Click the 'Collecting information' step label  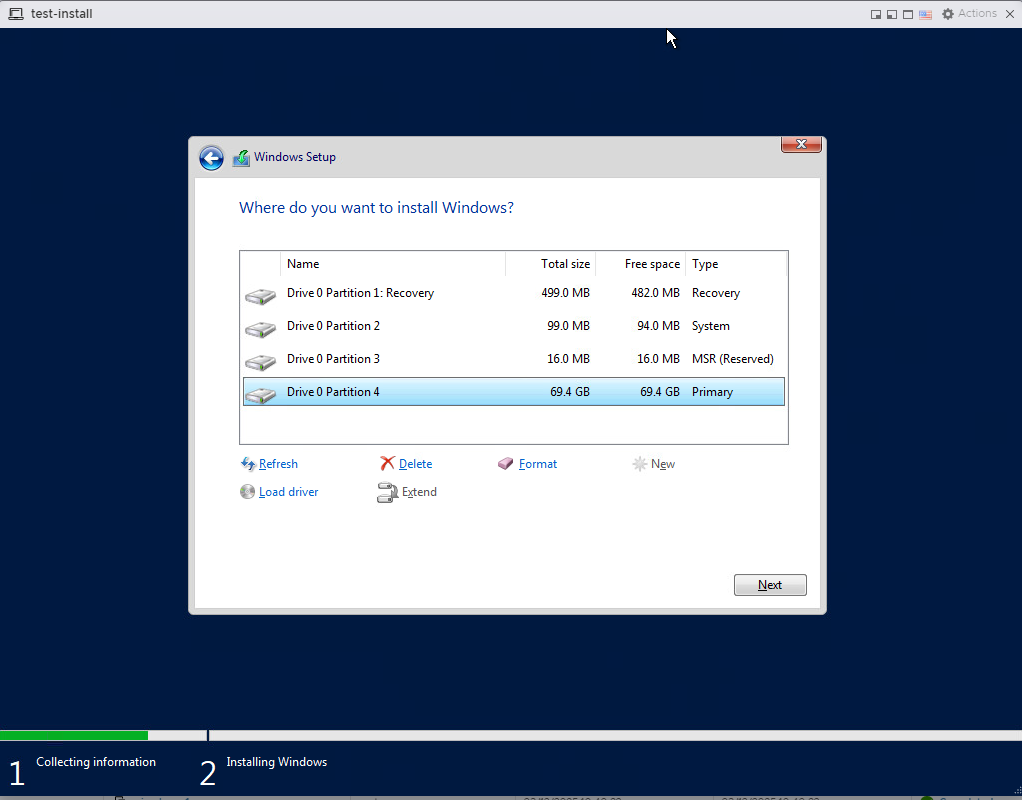pos(96,762)
